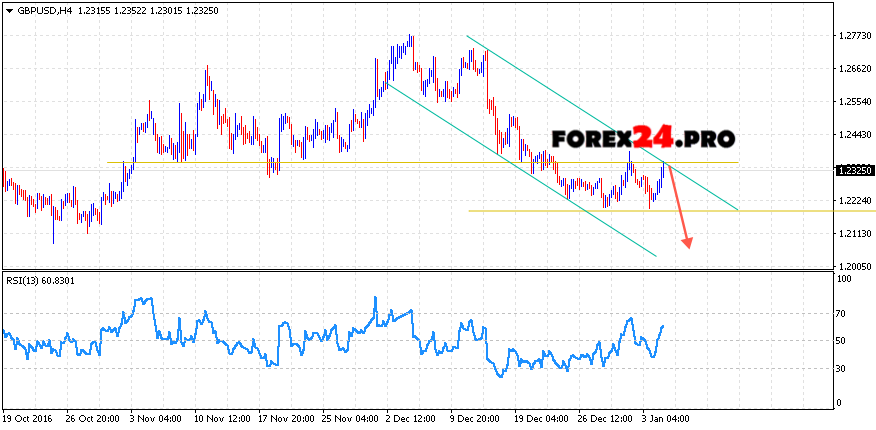Image resolution: width=876 pixels, height=430 pixels.
Task: Open the FOREX24.PRO watermark logo
Action: click(x=643, y=139)
